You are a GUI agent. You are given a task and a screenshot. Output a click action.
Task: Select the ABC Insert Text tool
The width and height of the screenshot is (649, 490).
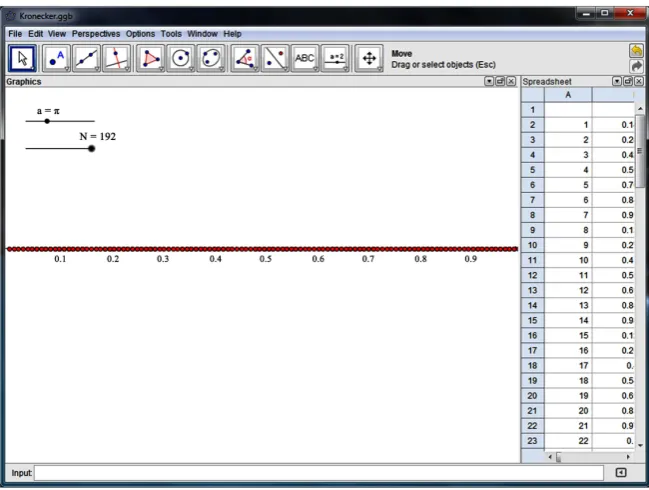[305, 58]
